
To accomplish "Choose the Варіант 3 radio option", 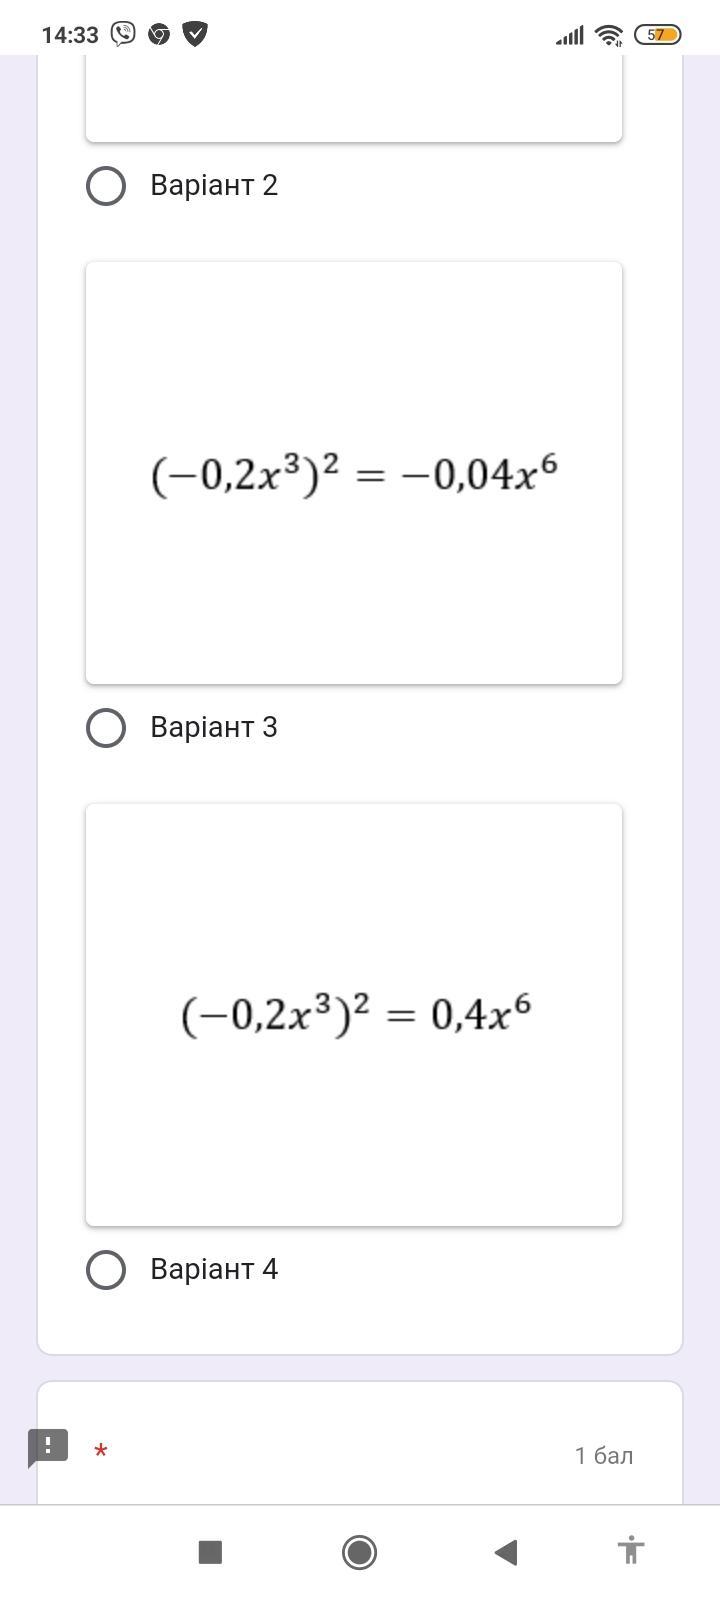I will click(106, 728).
